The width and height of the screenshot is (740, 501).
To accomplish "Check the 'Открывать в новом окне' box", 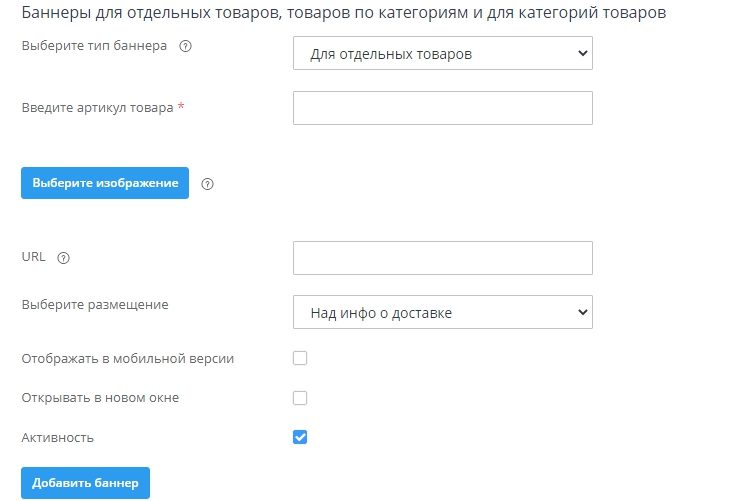I will pos(300,398).
